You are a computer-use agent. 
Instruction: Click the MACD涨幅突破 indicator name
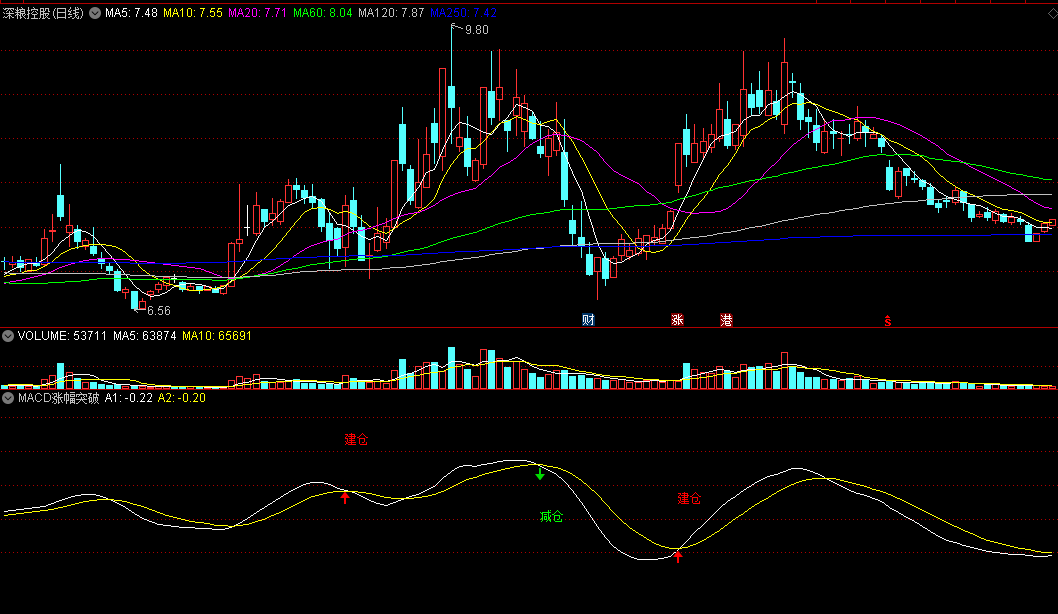point(59,398)
